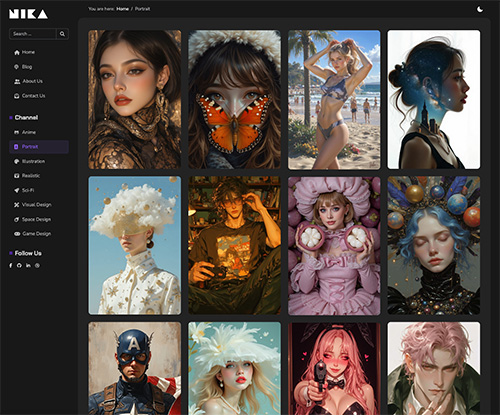Click the people icon for About Us
The height and width of the screenshot is (415, 500).
(17, 81)
